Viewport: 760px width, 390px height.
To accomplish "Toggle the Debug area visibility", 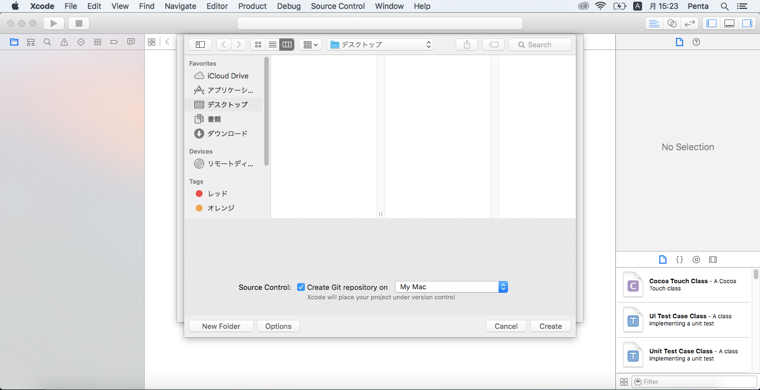I will point(729,23).
